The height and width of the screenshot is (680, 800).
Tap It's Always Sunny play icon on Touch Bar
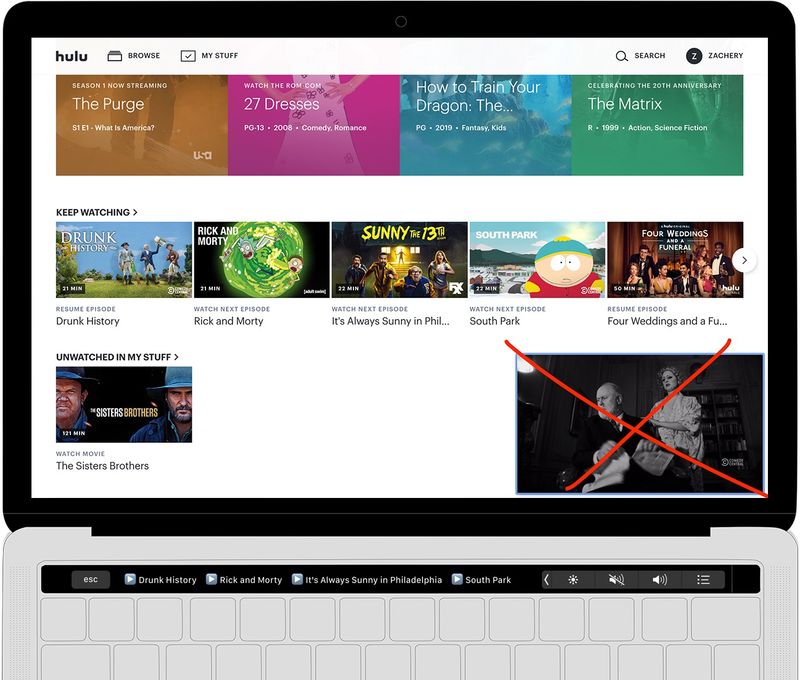tap(297, 579)
